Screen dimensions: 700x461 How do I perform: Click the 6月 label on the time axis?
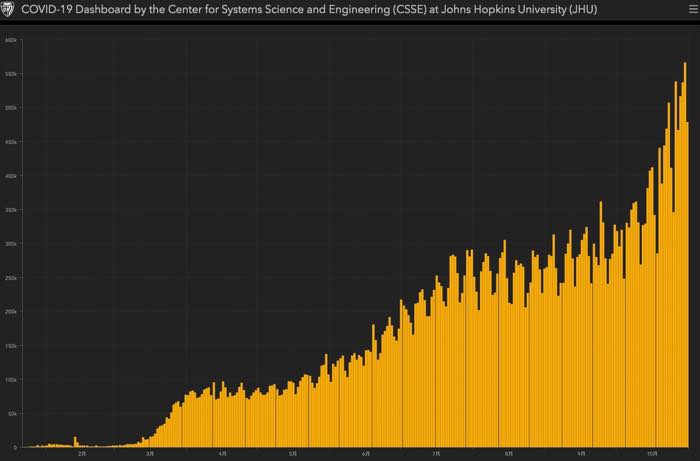(x=365, y=453)
